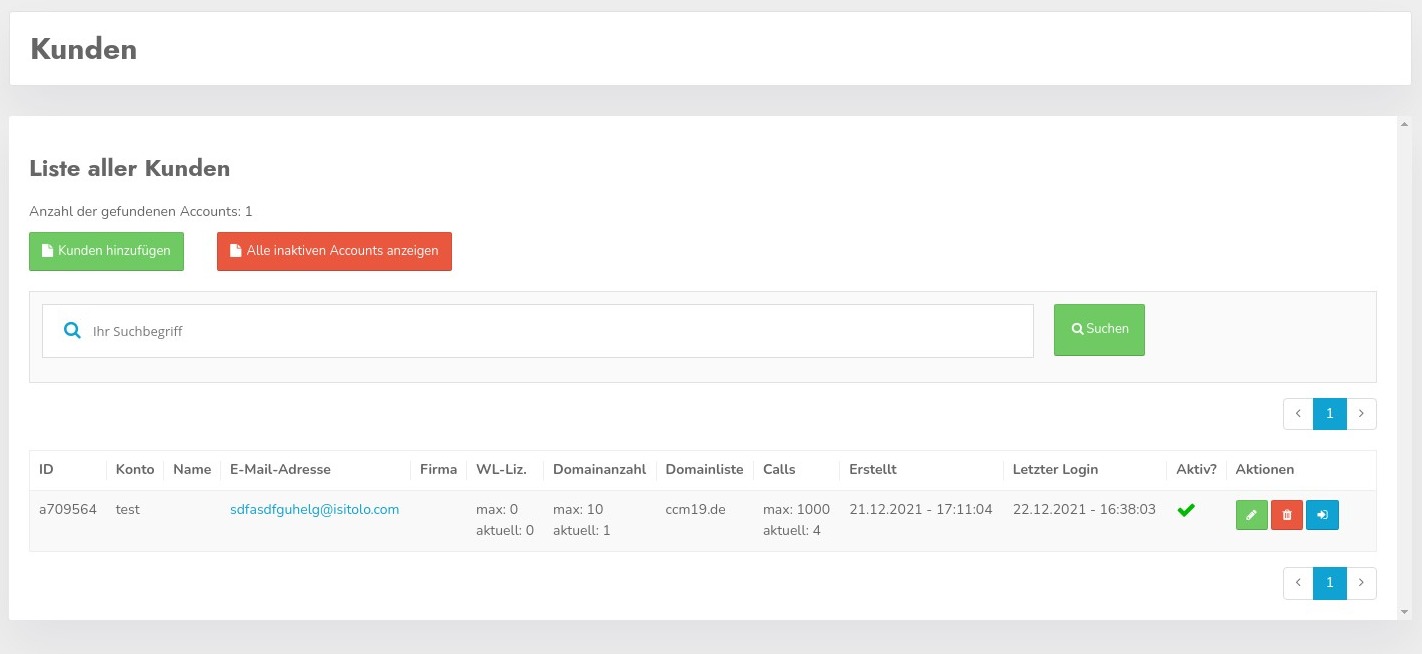This screenshot has height=654, width=1422.
Task: Click the ID column header
Action: pos(46,469)
